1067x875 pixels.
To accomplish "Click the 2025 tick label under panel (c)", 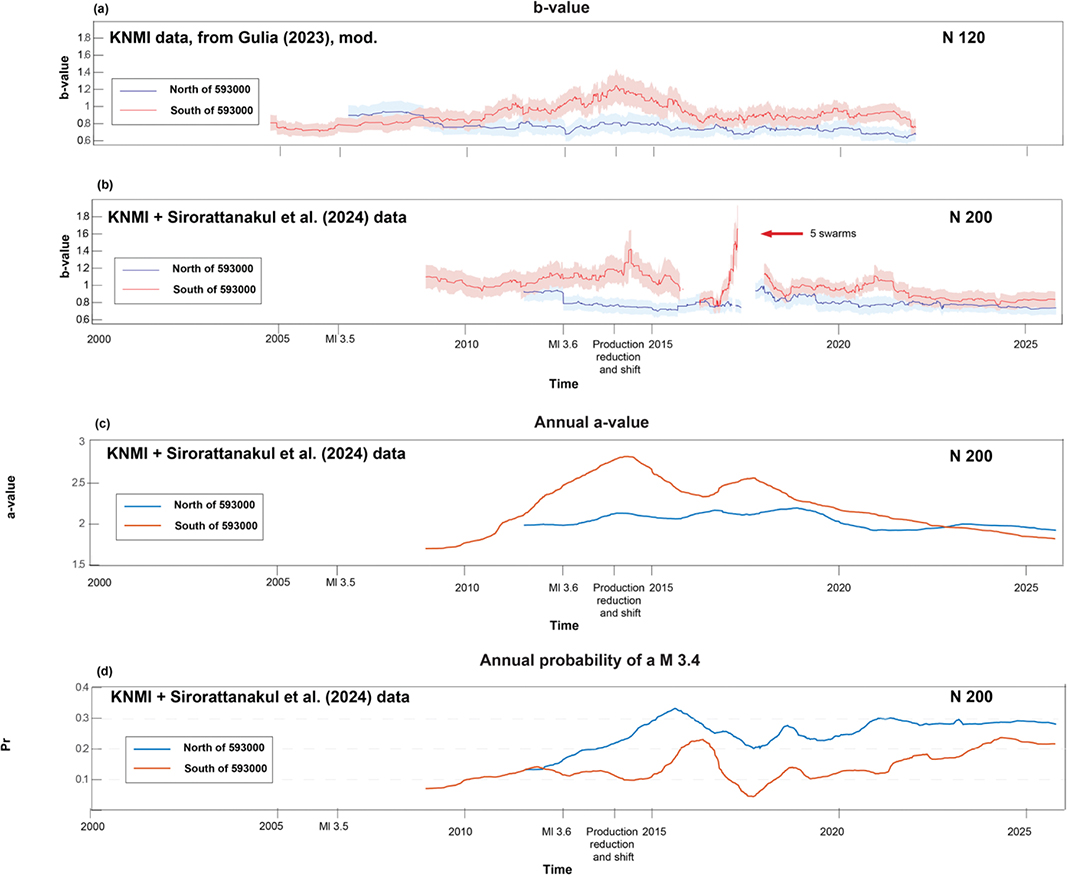I will tap(1026, 587).
